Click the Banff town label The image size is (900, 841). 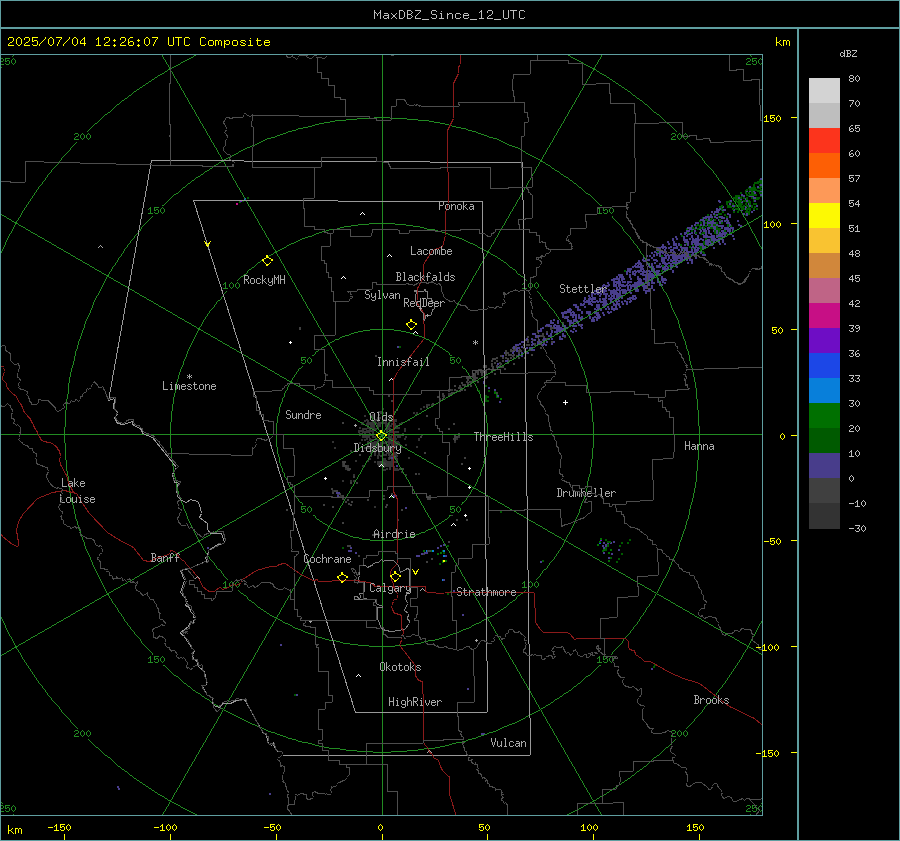165,558
